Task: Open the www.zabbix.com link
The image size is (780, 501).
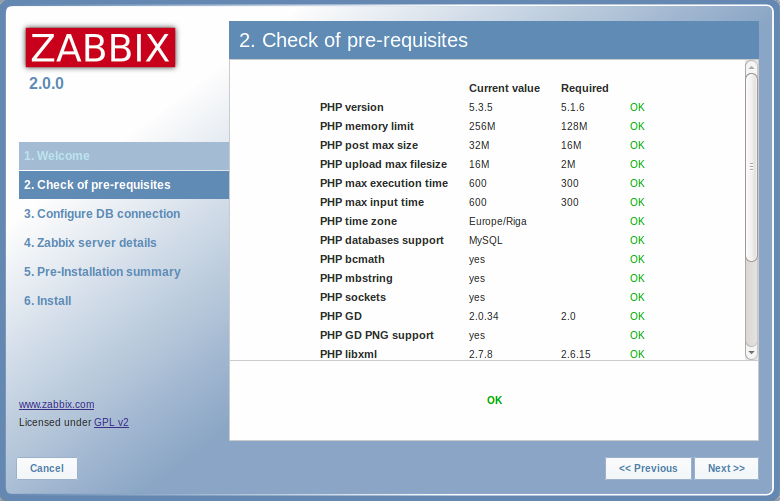Action: point(57,404)
